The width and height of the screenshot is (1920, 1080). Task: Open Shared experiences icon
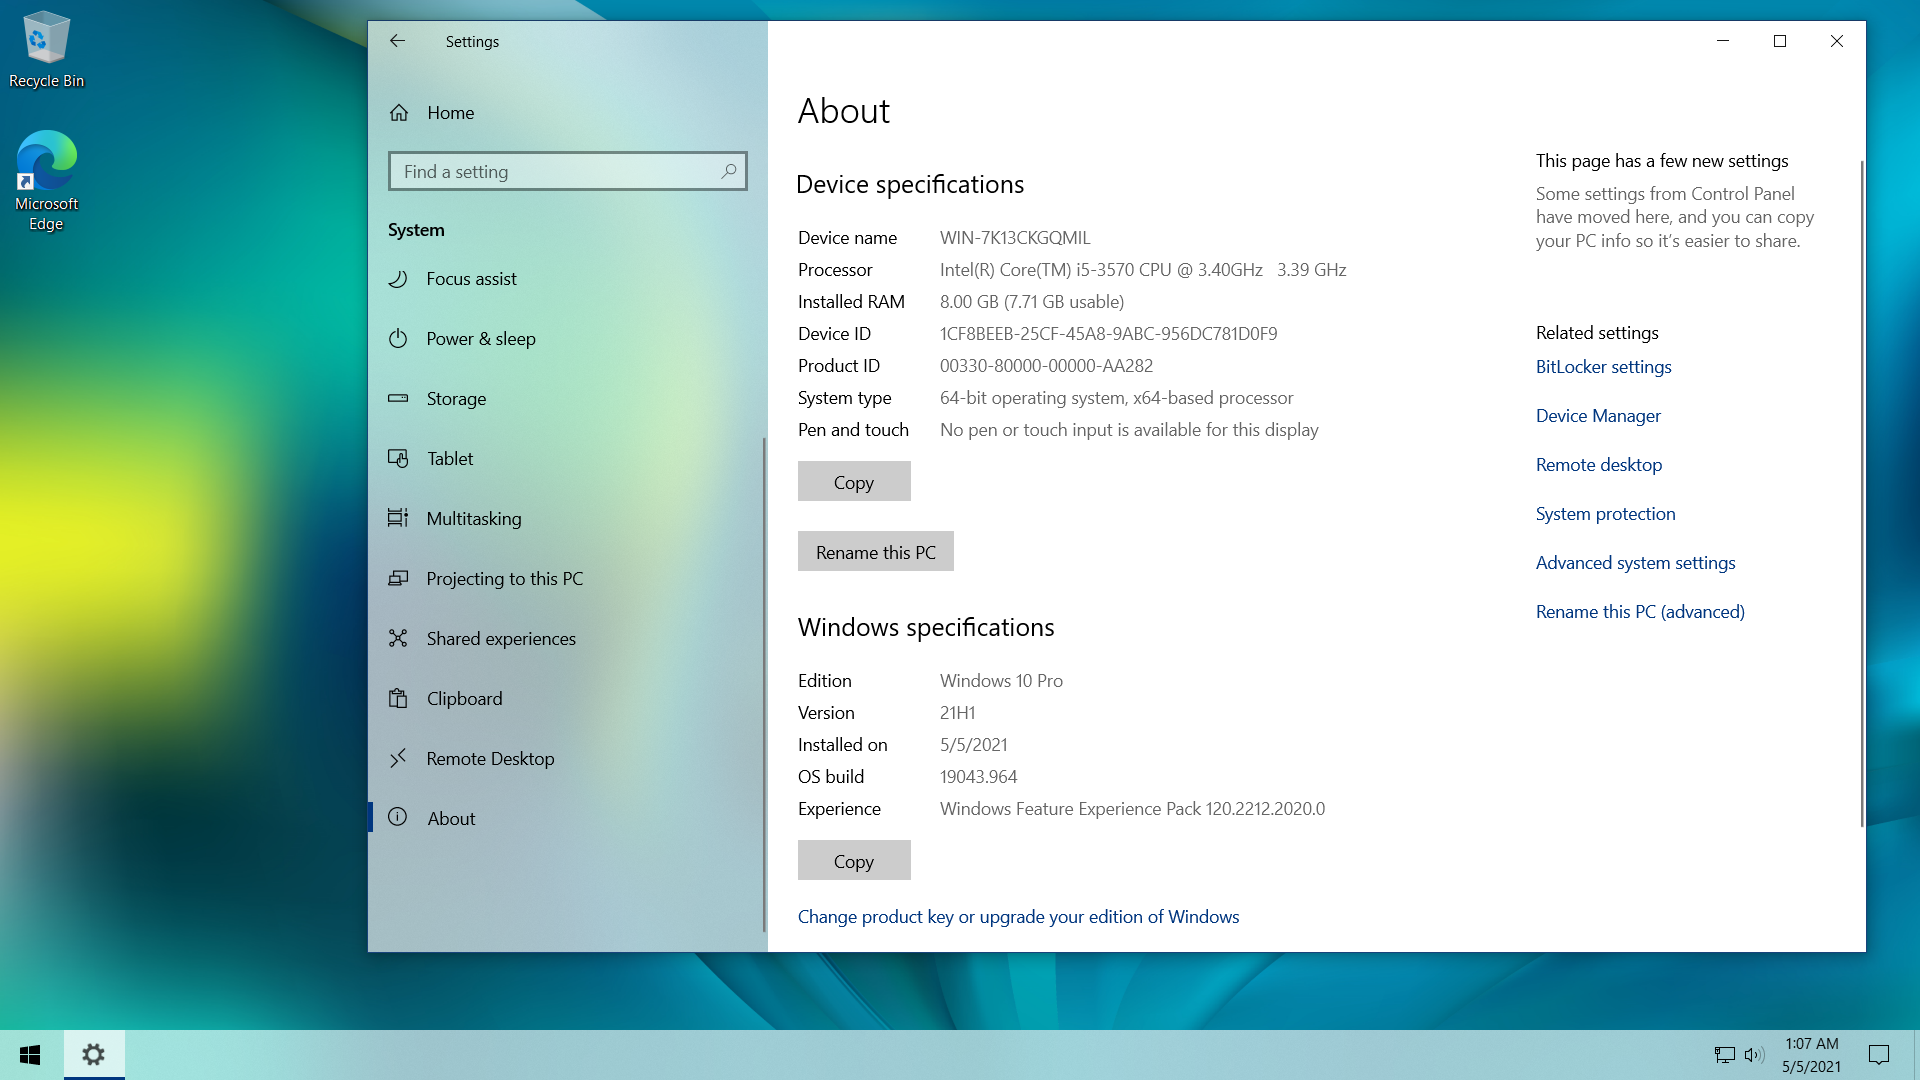(398, 638)
